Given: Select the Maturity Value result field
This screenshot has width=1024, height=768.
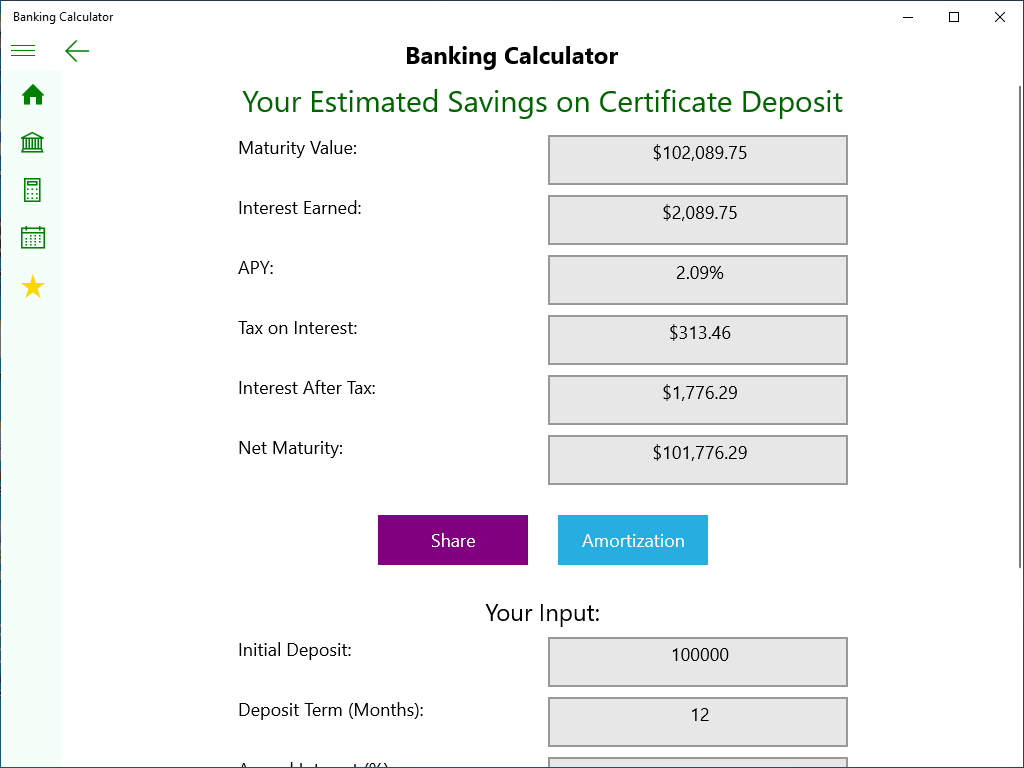Looking at the screenshot, I should pyautogui.click(x=698, y=160).
